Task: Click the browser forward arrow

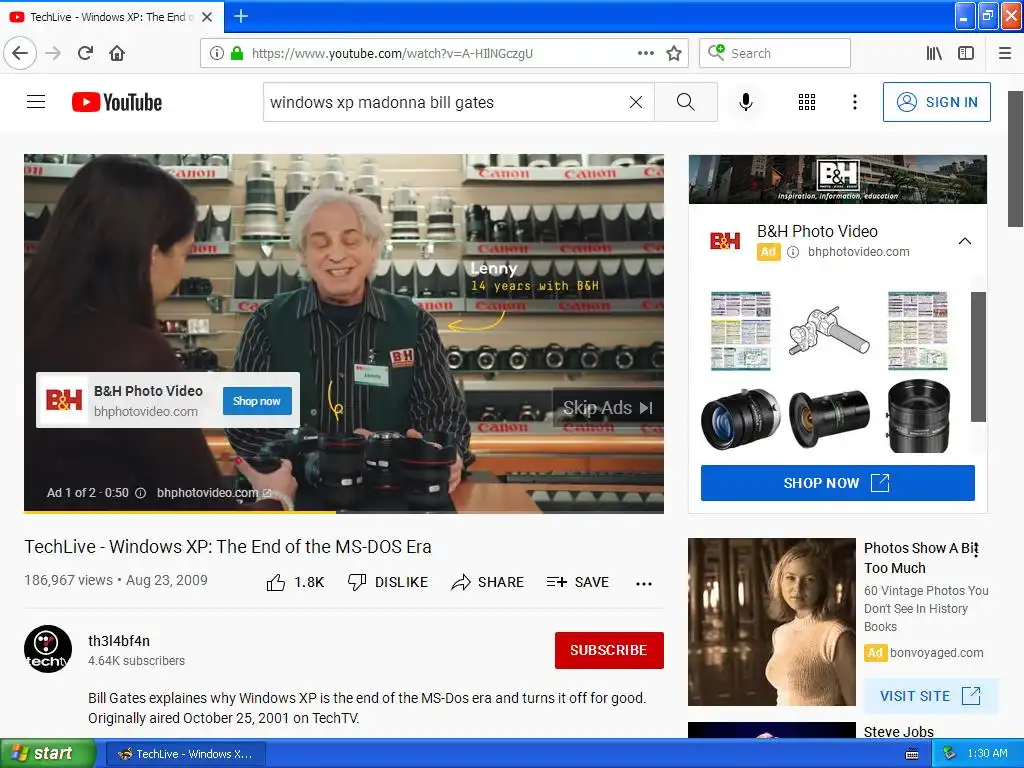Action: tap(54, 53)
